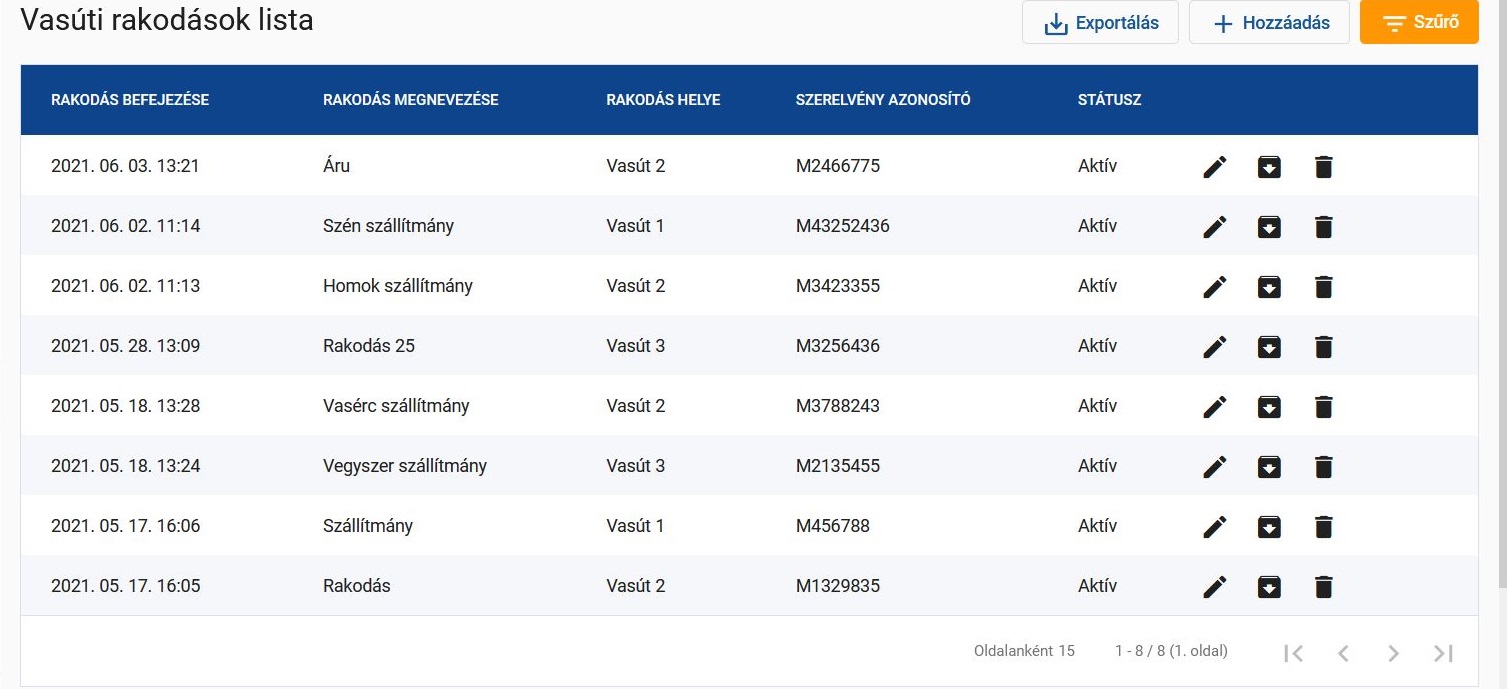
Task: Go to the next page
Action: click(1393, 653)
